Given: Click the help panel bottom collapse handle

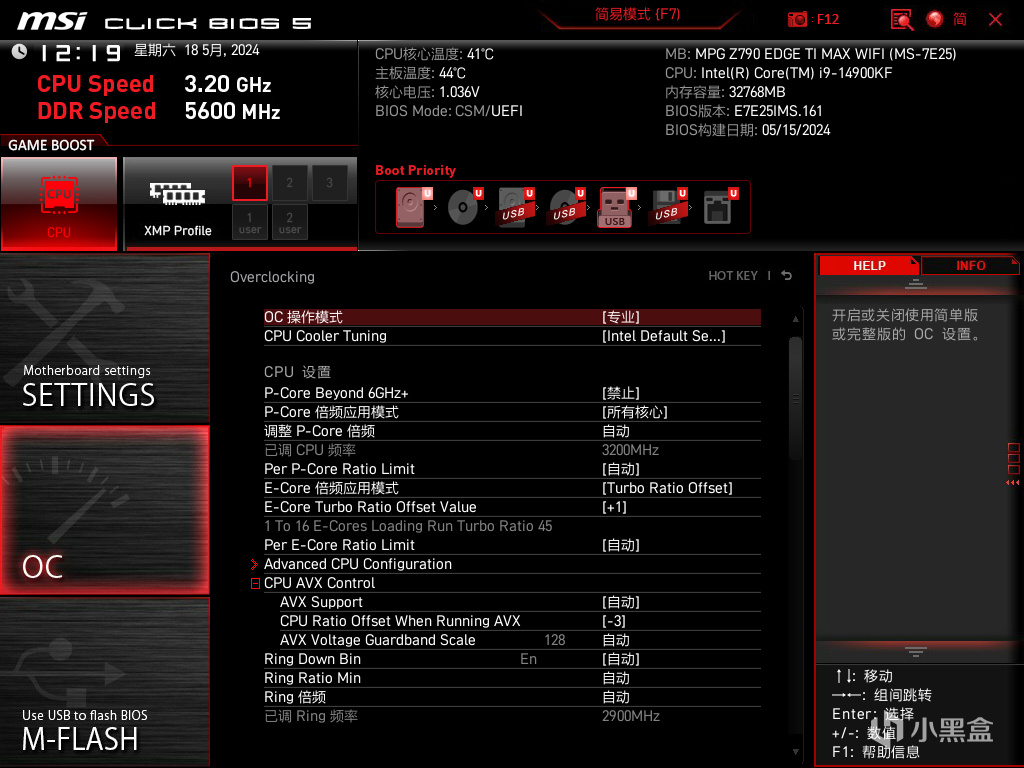Looking at the screenshot, I should (916, 651).
